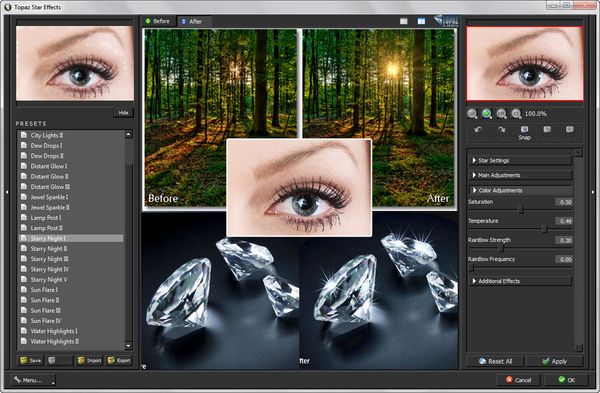Expand the Main Adjustments section
Viewport: 600px width, 393px height.
tap(520, 175)
